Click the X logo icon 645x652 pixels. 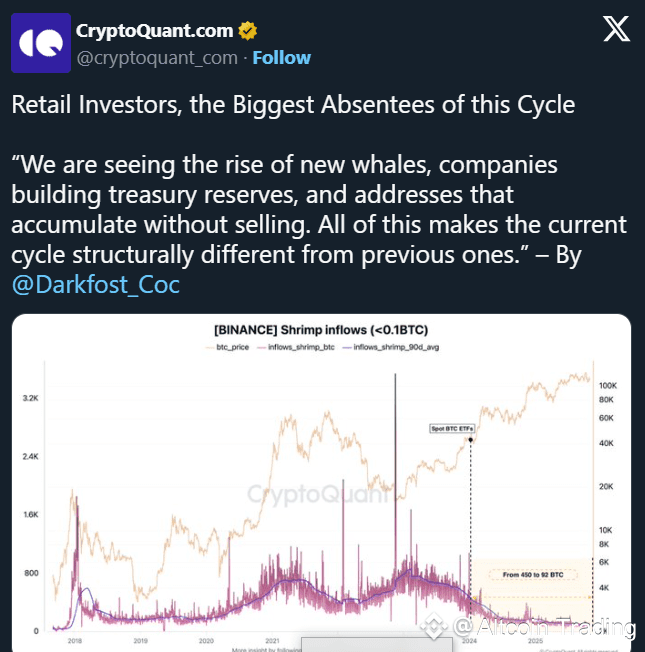coord(616,31)
